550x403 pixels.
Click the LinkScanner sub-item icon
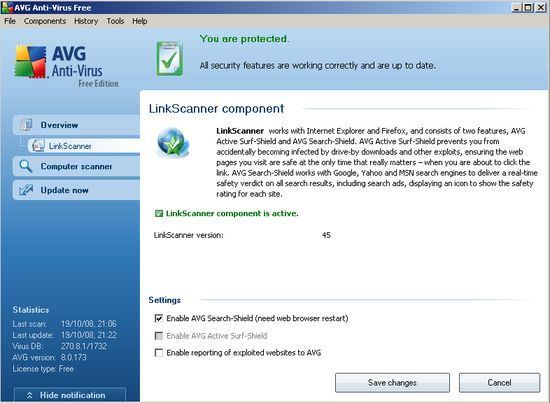tap(38, 146)
